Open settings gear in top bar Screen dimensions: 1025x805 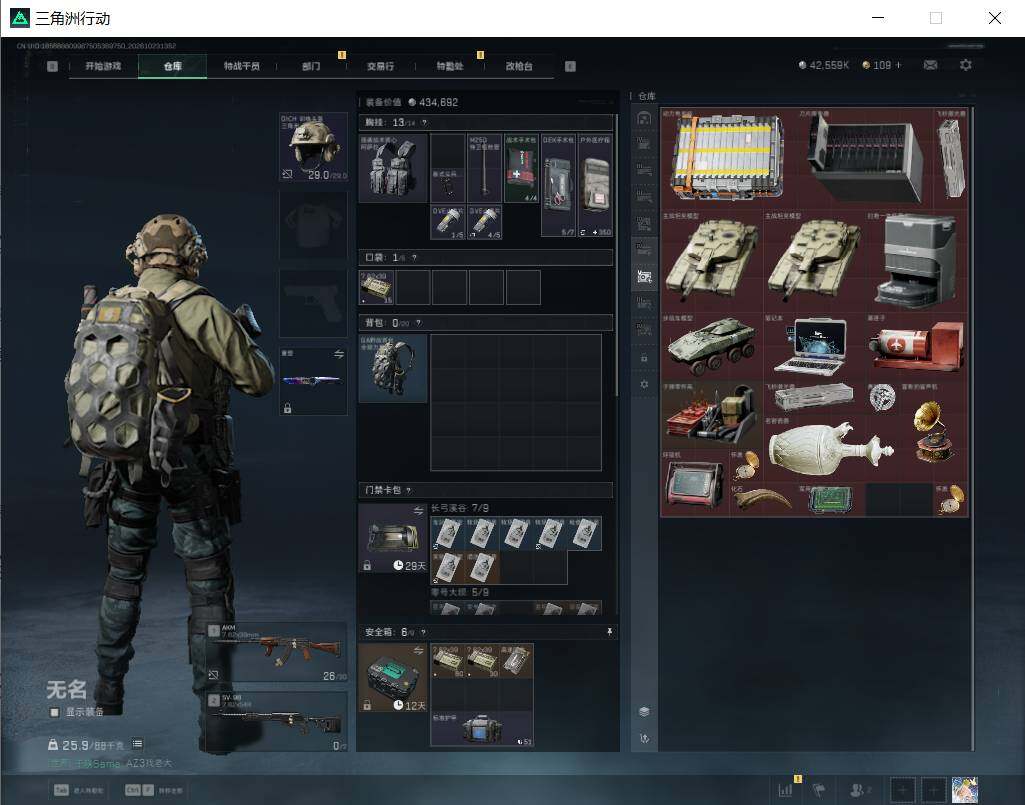pyautogui.click(x=966, y=65)
